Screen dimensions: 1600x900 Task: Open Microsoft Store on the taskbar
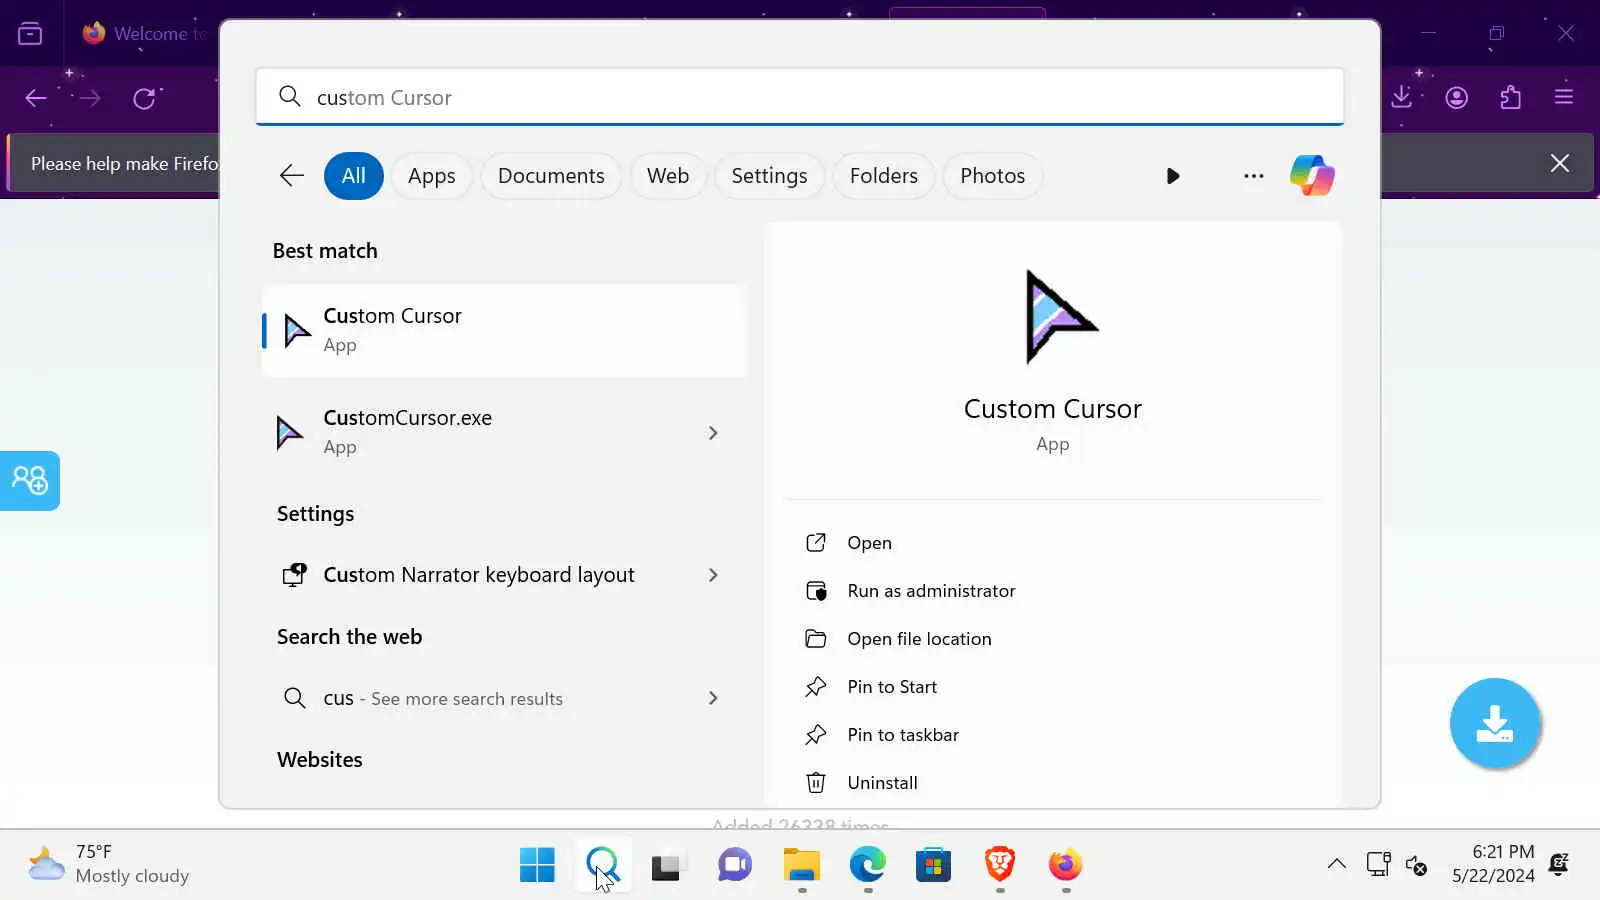[x=933, y=864]
